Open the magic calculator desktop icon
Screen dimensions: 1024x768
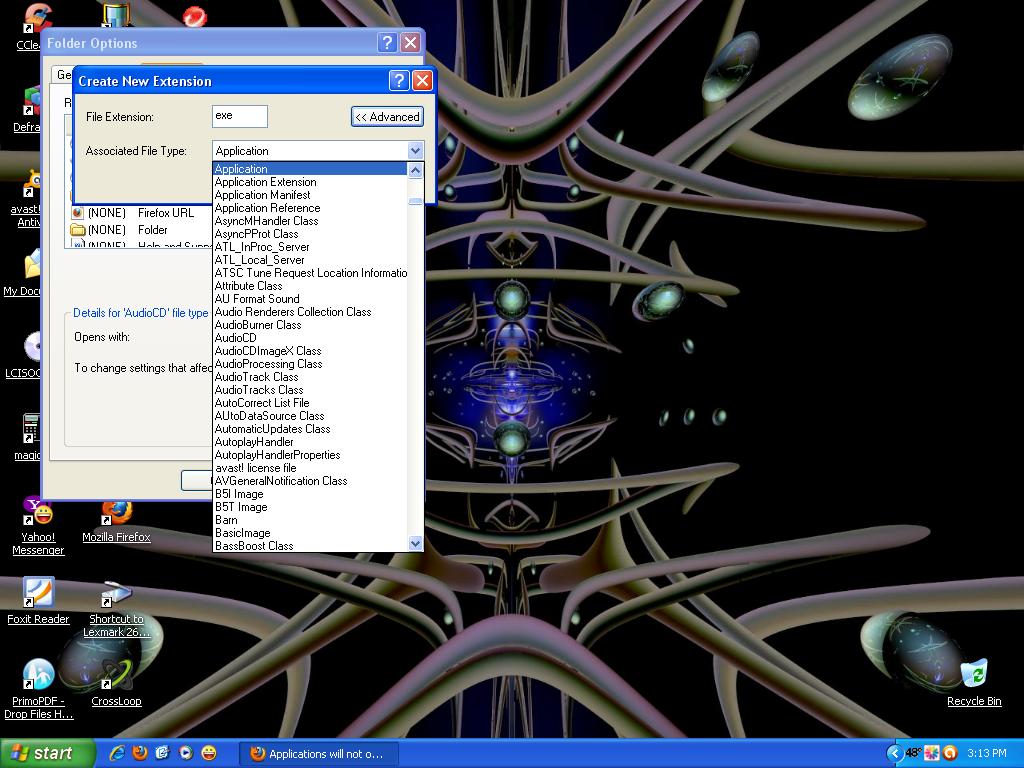pos(29,436)
